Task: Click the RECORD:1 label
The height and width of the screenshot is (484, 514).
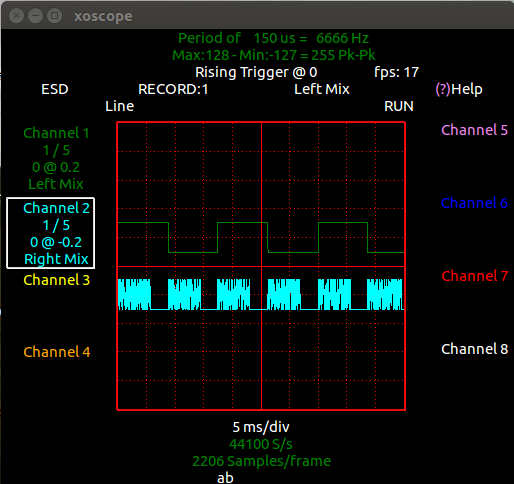Action: click(x=173, y=89)
